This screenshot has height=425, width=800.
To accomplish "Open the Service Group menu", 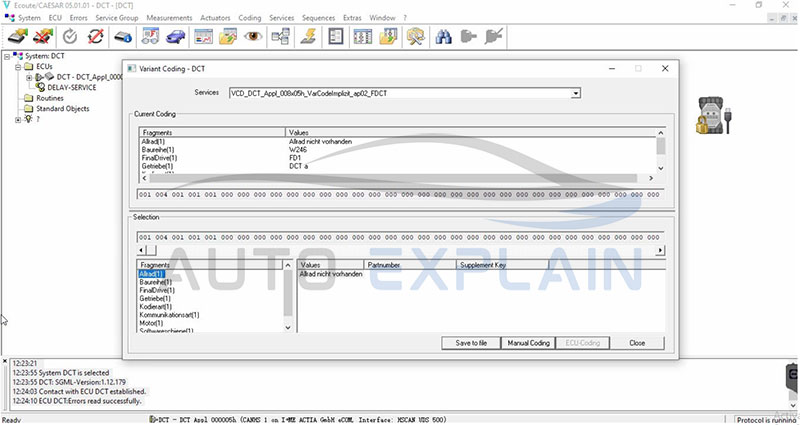I will coord(117,18).
